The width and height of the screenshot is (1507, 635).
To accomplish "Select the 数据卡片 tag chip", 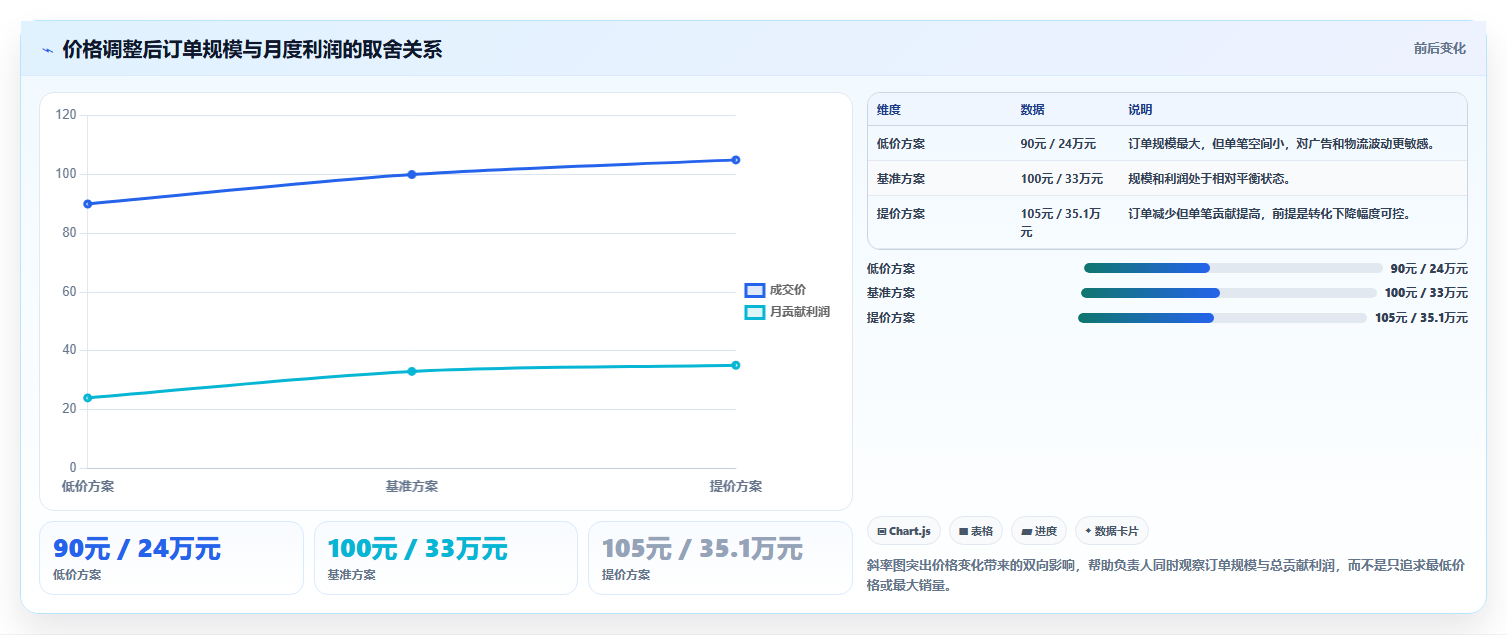I will point(1112,531).
